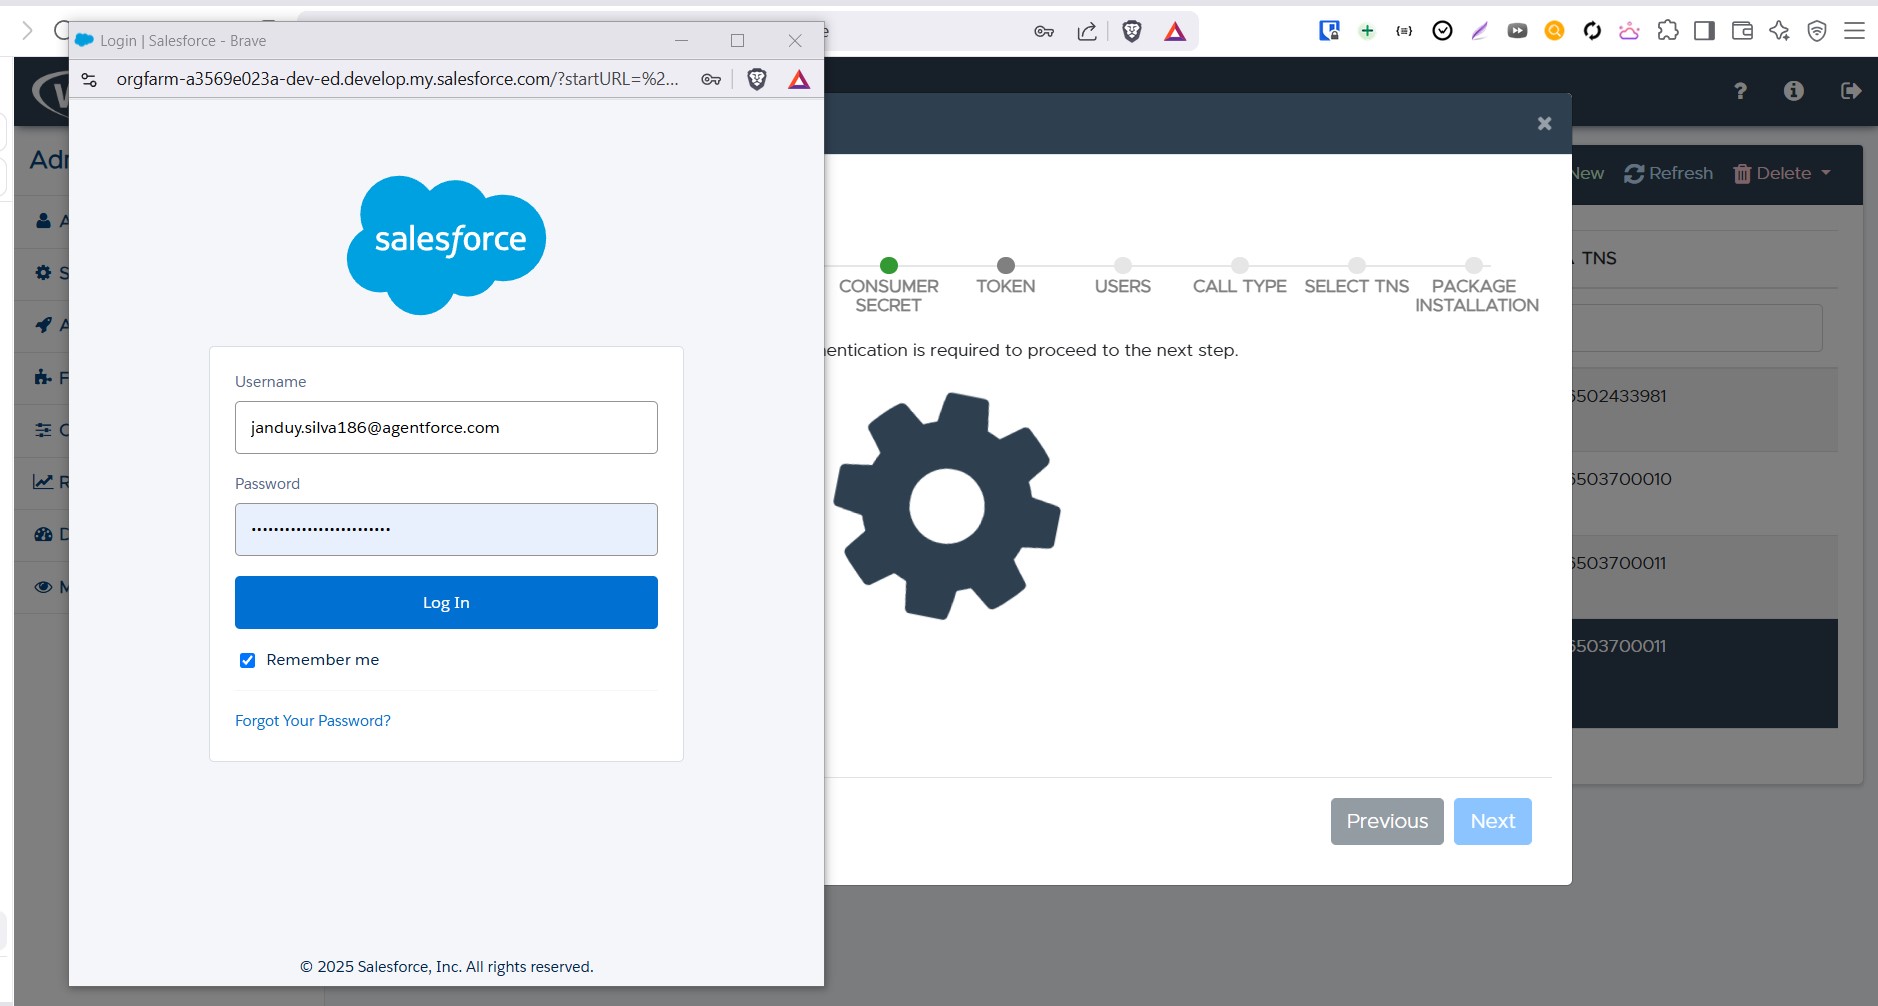Open the Extensions puzzle icon
Image resolution: width=1878 pixels, height=1006 pixels.
tap(1665, 31)
